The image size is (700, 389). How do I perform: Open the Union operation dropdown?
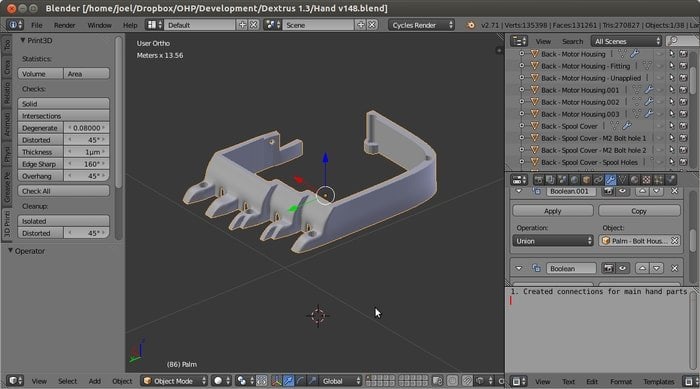coord(553,241)
